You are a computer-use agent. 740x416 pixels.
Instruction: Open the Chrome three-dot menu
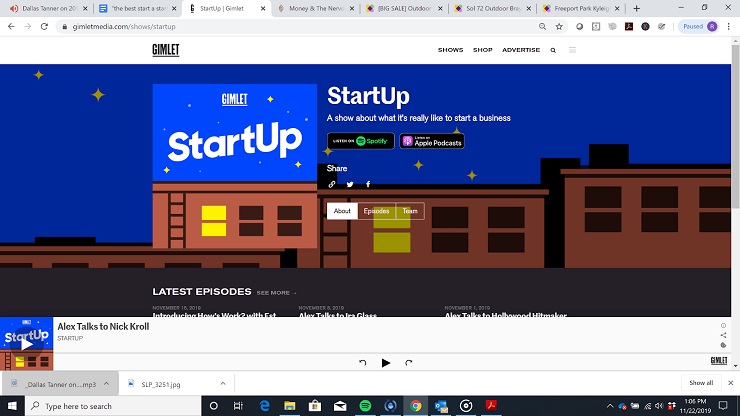pyautogui.click(x=729, y=26)
